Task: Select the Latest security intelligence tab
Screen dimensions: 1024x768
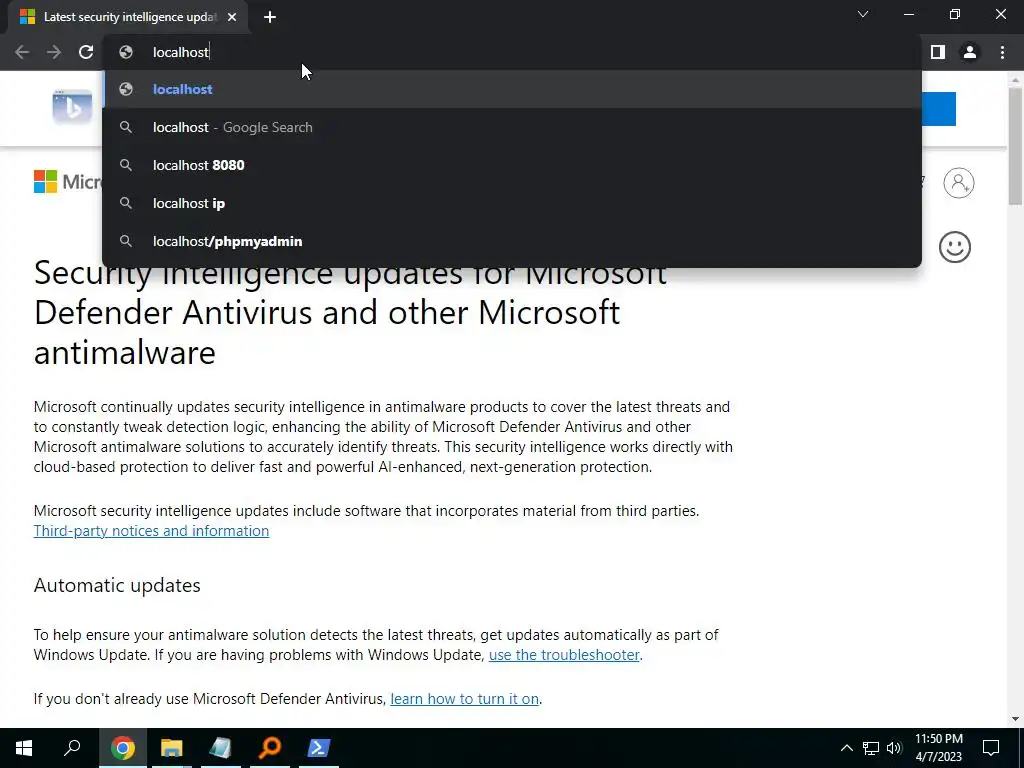Action: pos(128,17)
